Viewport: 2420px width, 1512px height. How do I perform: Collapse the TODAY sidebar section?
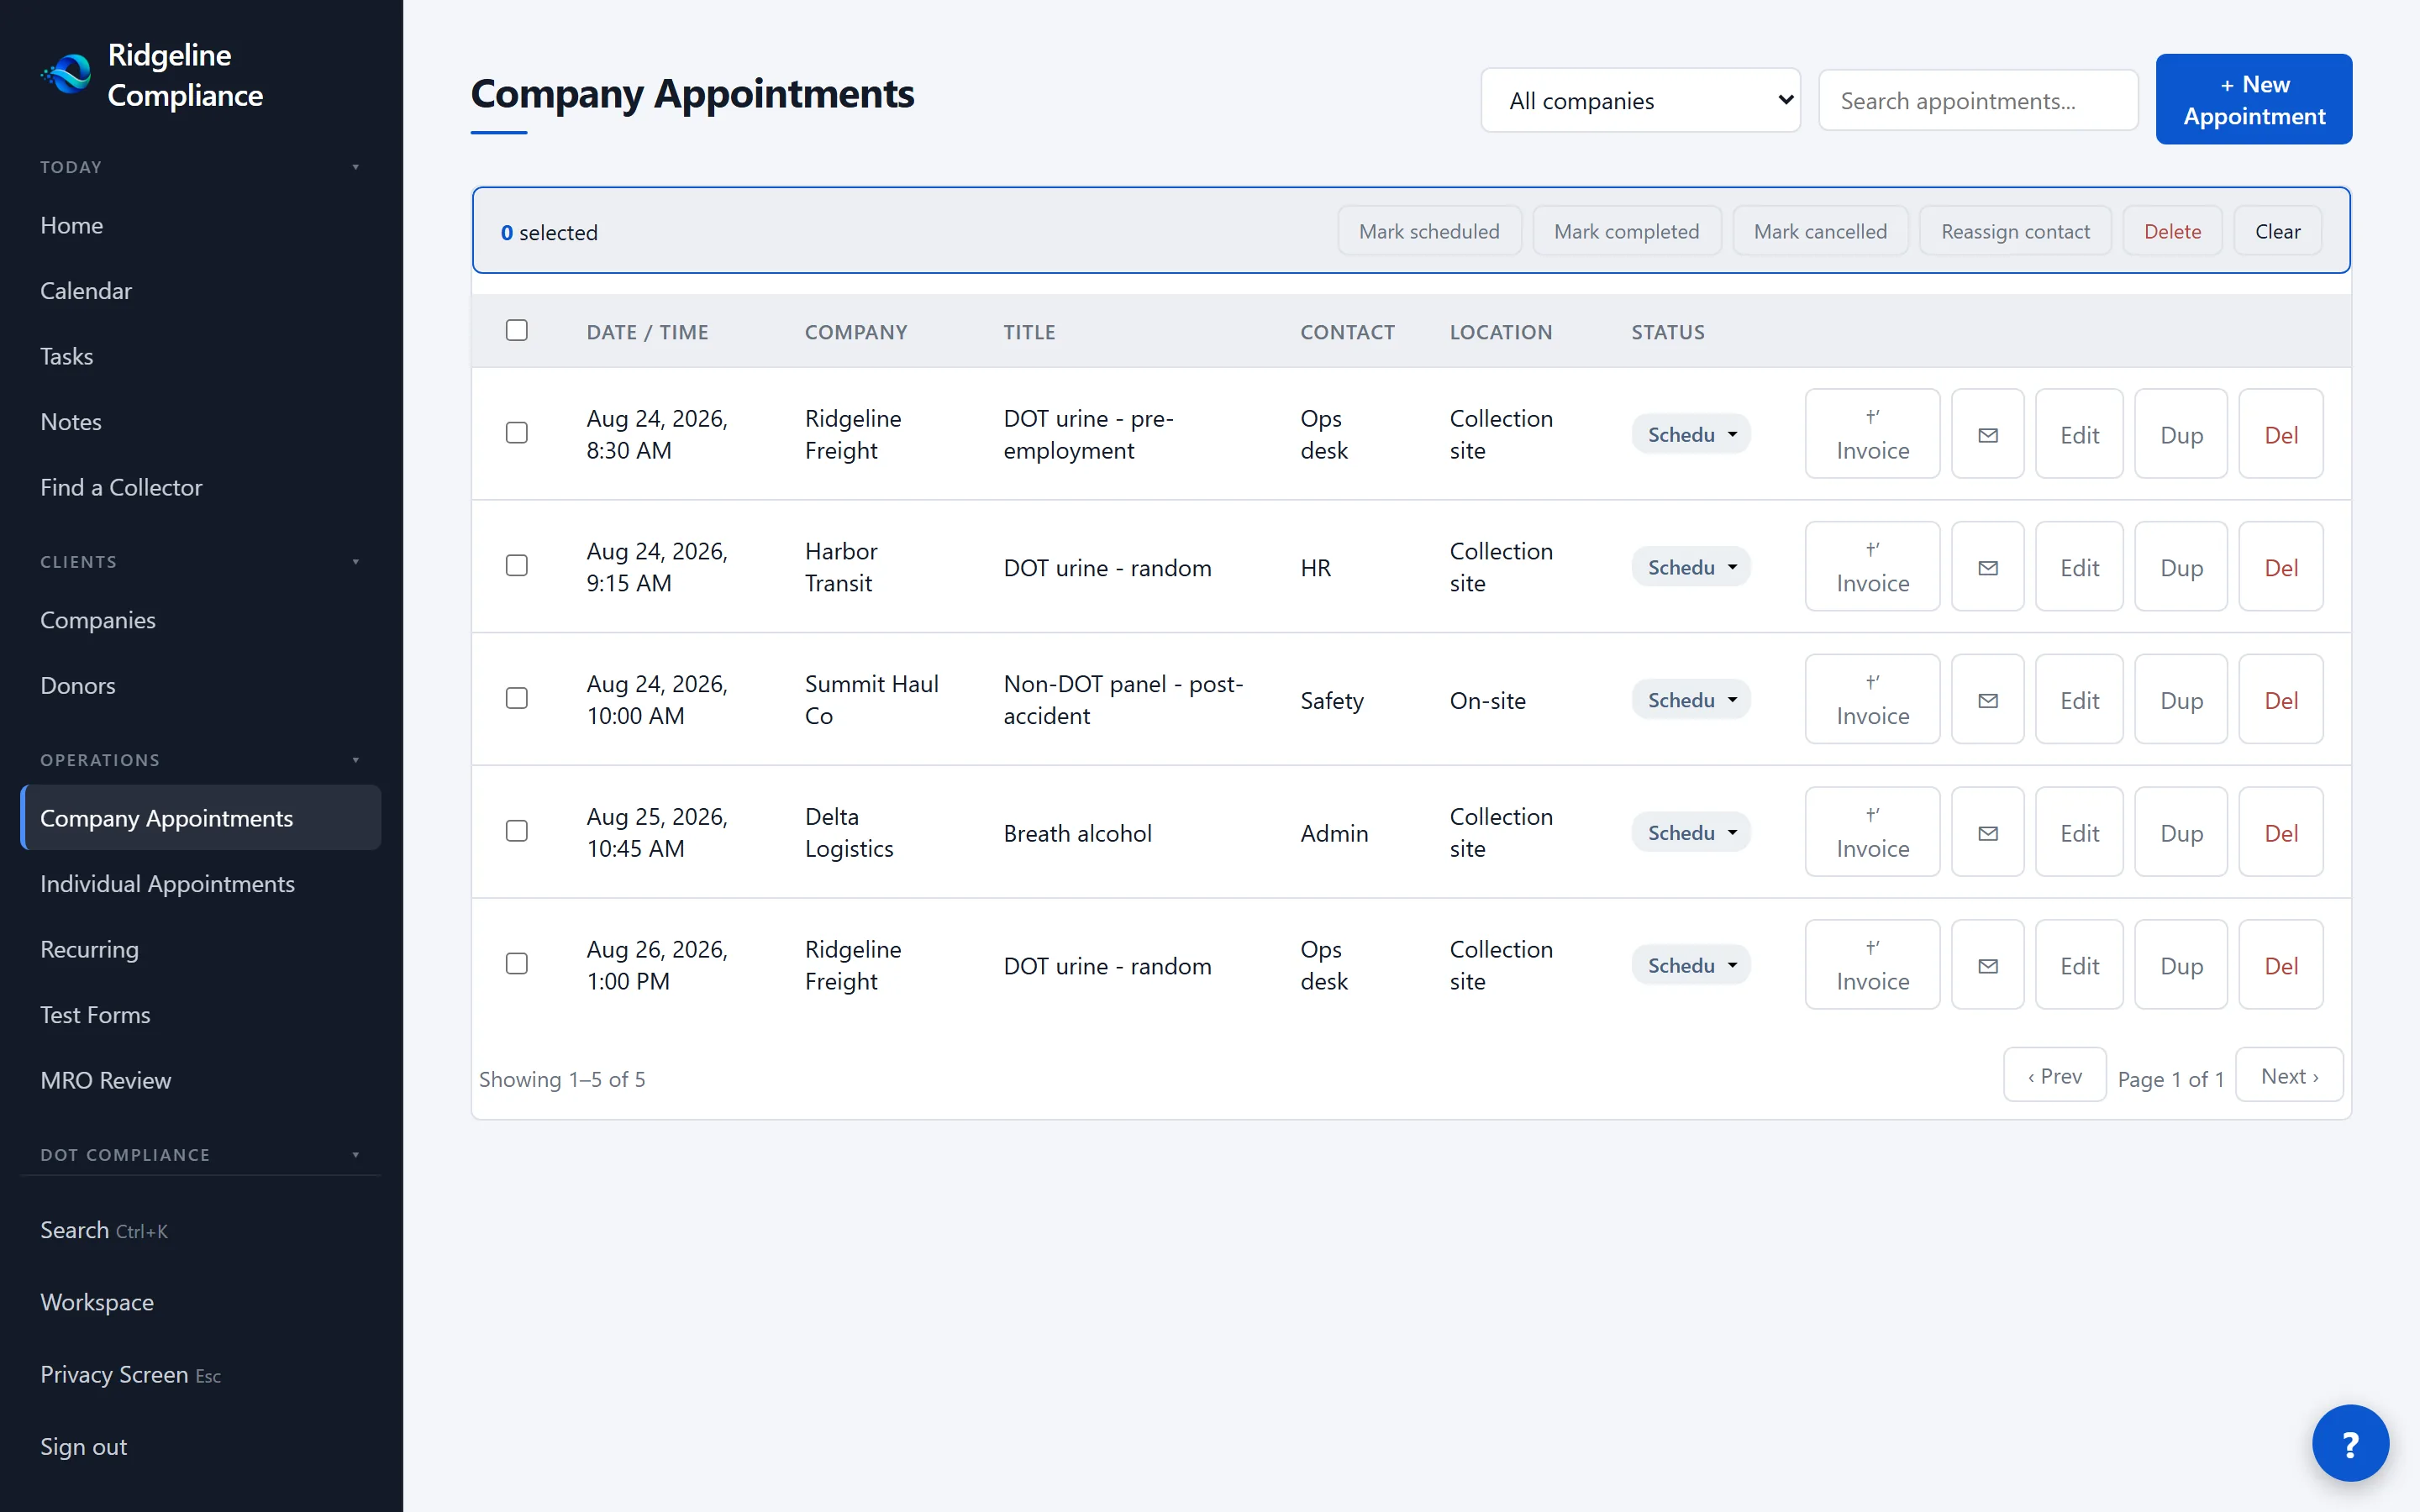(x=200, y=167)
